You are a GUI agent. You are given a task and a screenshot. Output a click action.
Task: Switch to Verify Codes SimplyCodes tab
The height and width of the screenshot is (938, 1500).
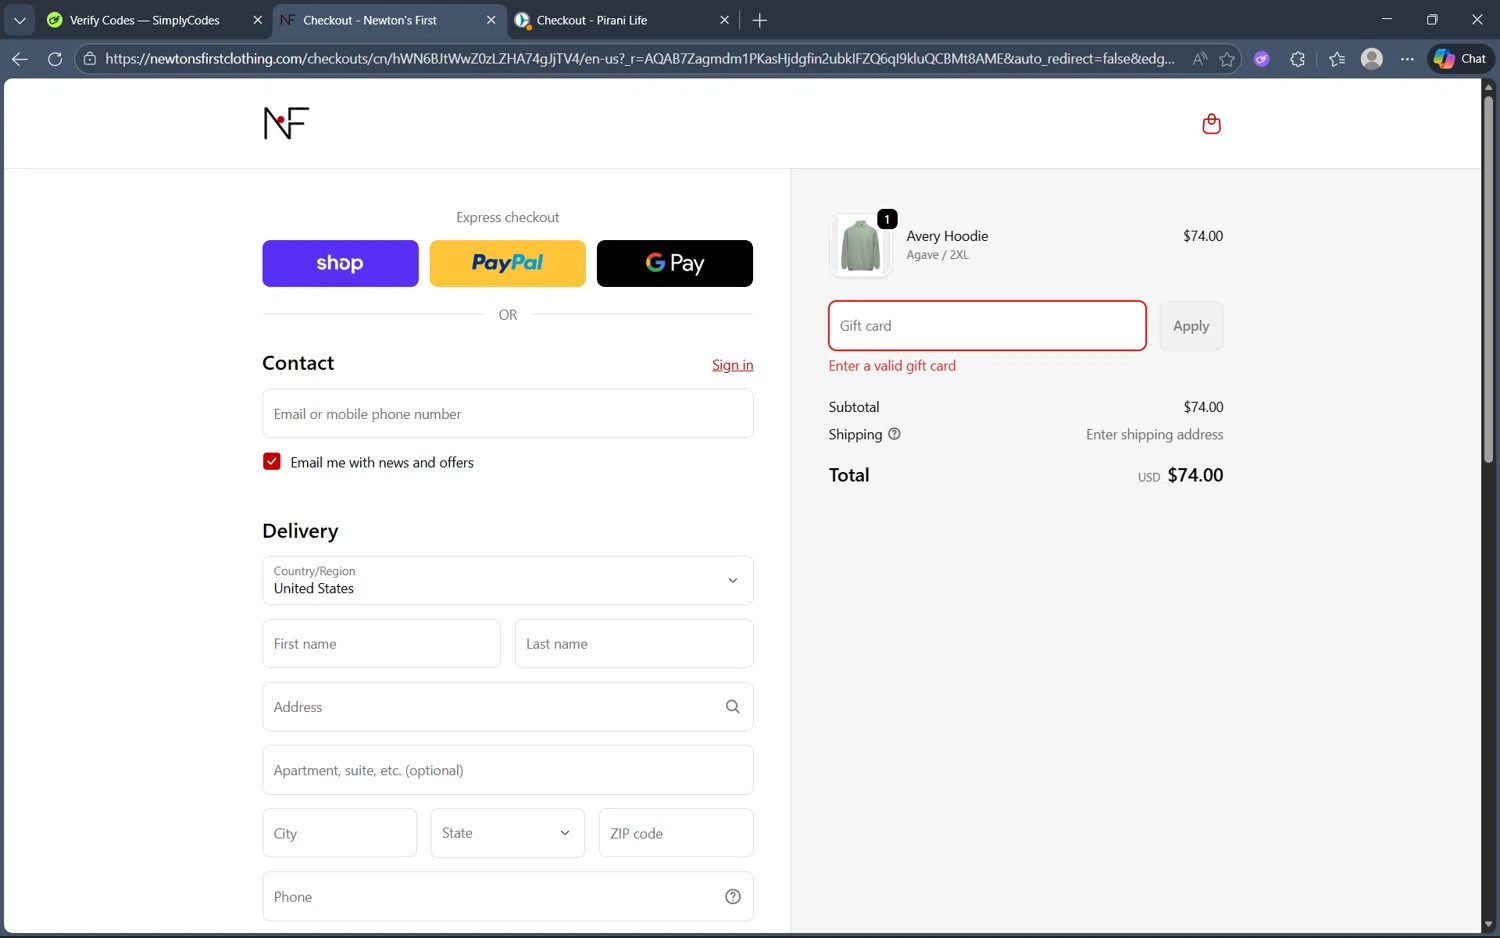coord(144,20)
